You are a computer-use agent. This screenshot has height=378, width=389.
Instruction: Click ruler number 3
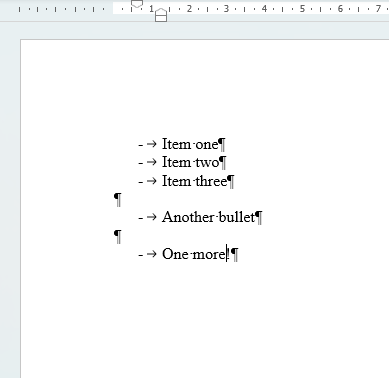point(227,9)
